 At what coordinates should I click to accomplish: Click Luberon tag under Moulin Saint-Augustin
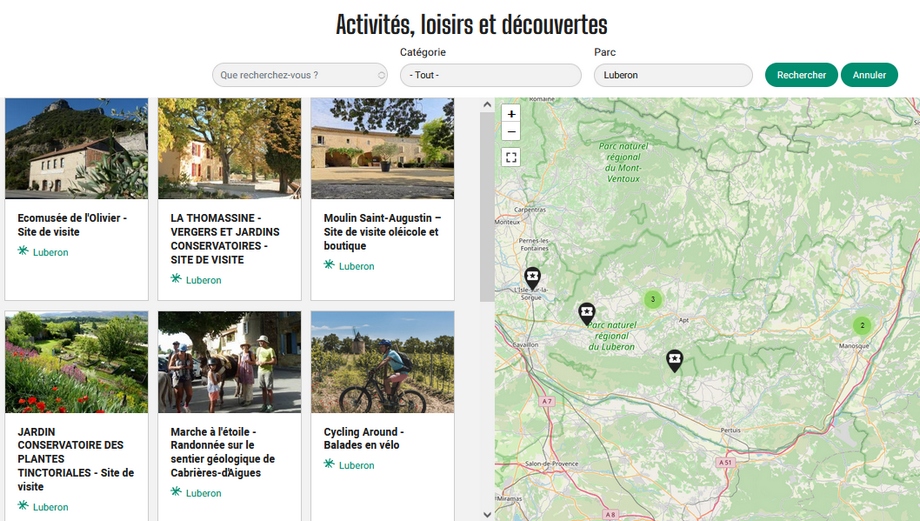[357, 266]
